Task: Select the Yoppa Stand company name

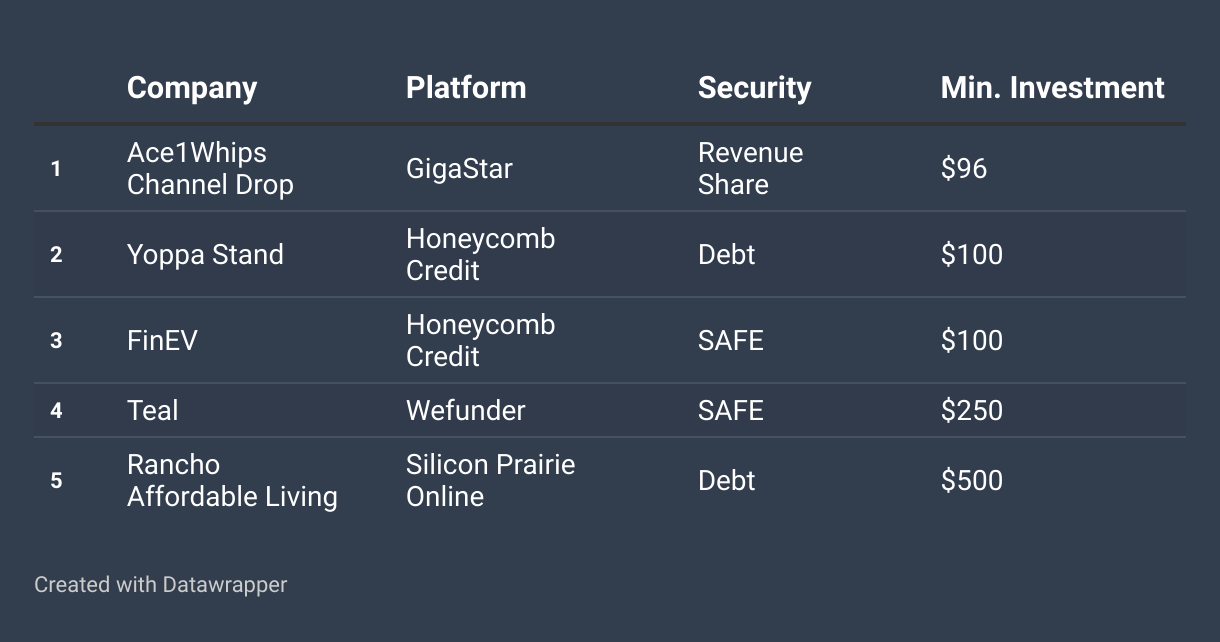Action: (x=205, y=254)
